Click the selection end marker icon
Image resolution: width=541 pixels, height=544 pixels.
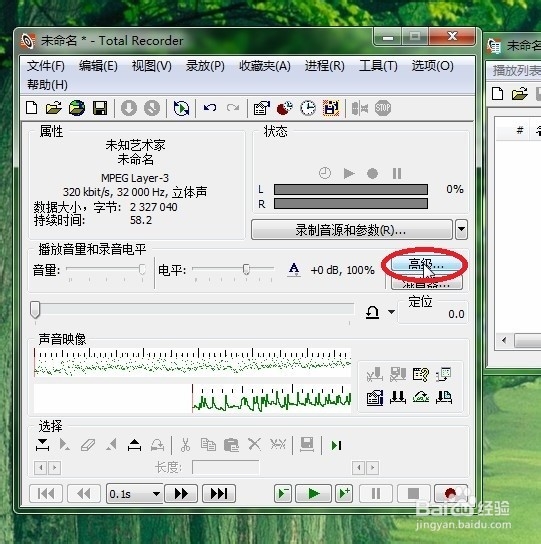(134, 445)
